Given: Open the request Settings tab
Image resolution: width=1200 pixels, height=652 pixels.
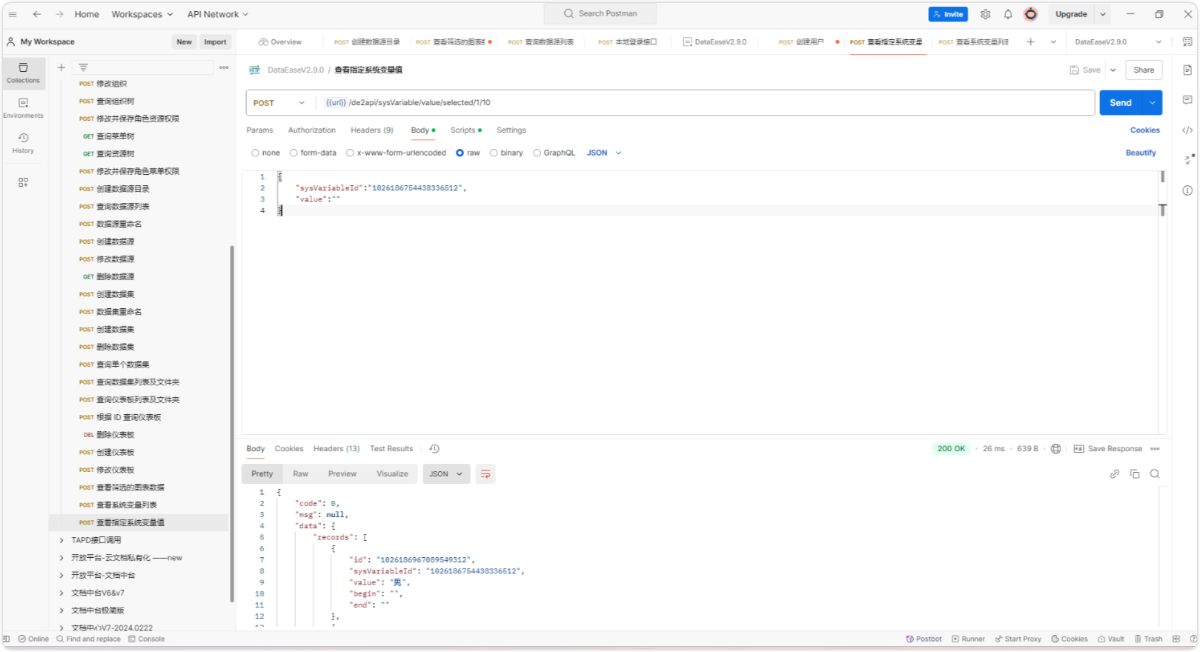Looking at the screenshot, I should (x=511, y=130).
